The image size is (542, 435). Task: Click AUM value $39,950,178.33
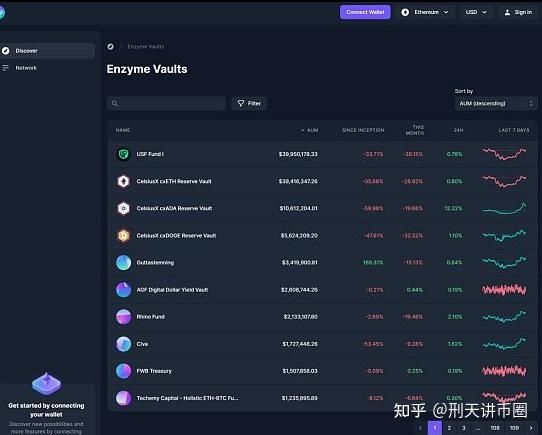click(298, 154)
